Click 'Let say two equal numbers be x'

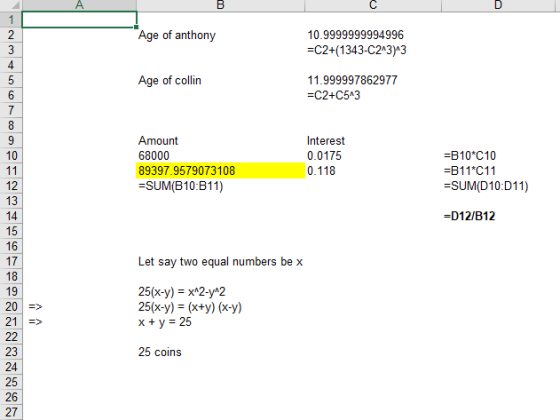[x=220, y=262]
